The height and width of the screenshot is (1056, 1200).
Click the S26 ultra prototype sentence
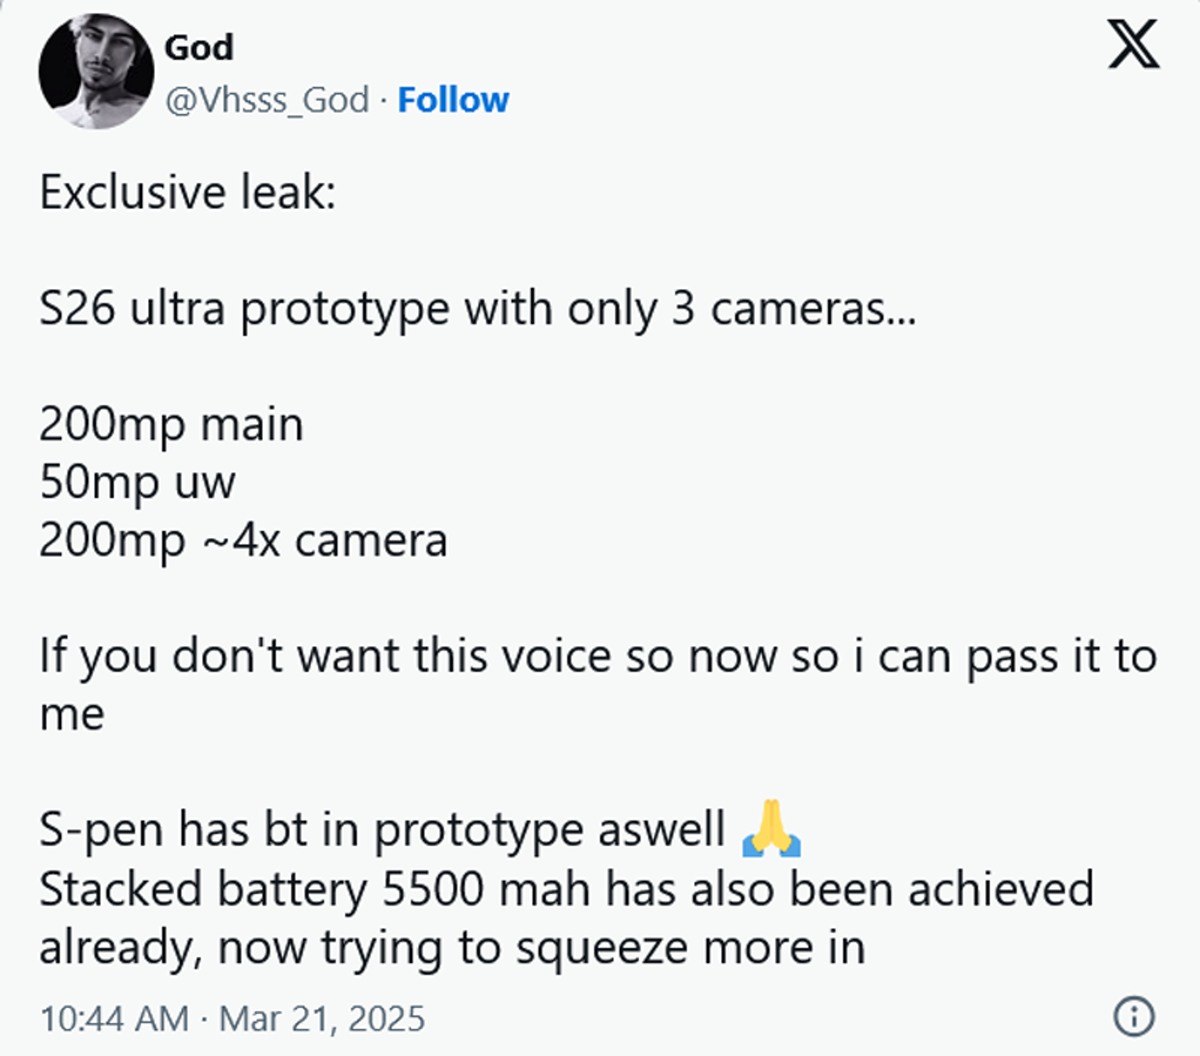[478, 309]
